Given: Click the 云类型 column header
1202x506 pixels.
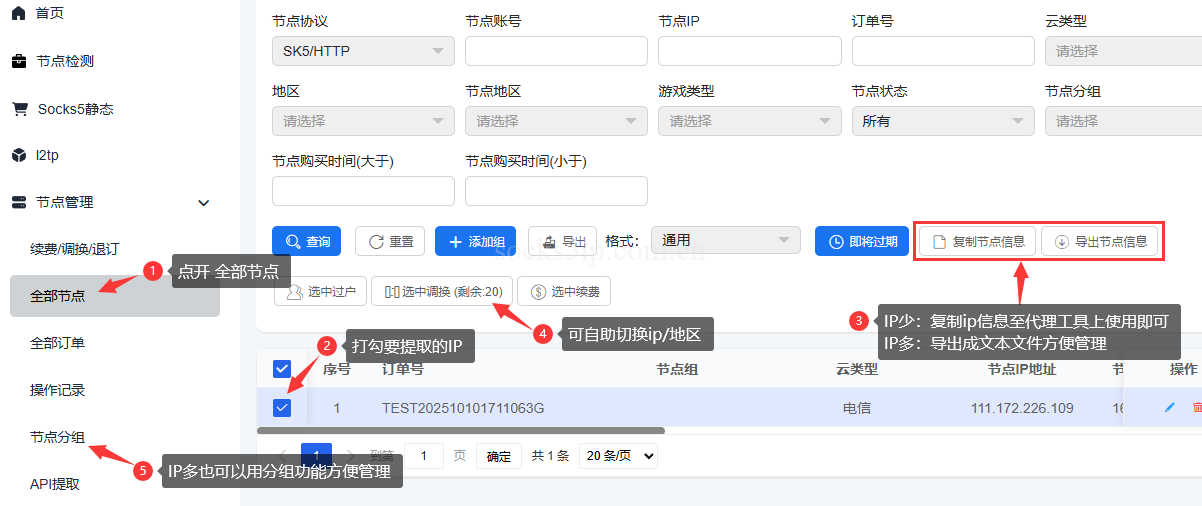Looking at the screenshot, I should click(x=857, y=369).
